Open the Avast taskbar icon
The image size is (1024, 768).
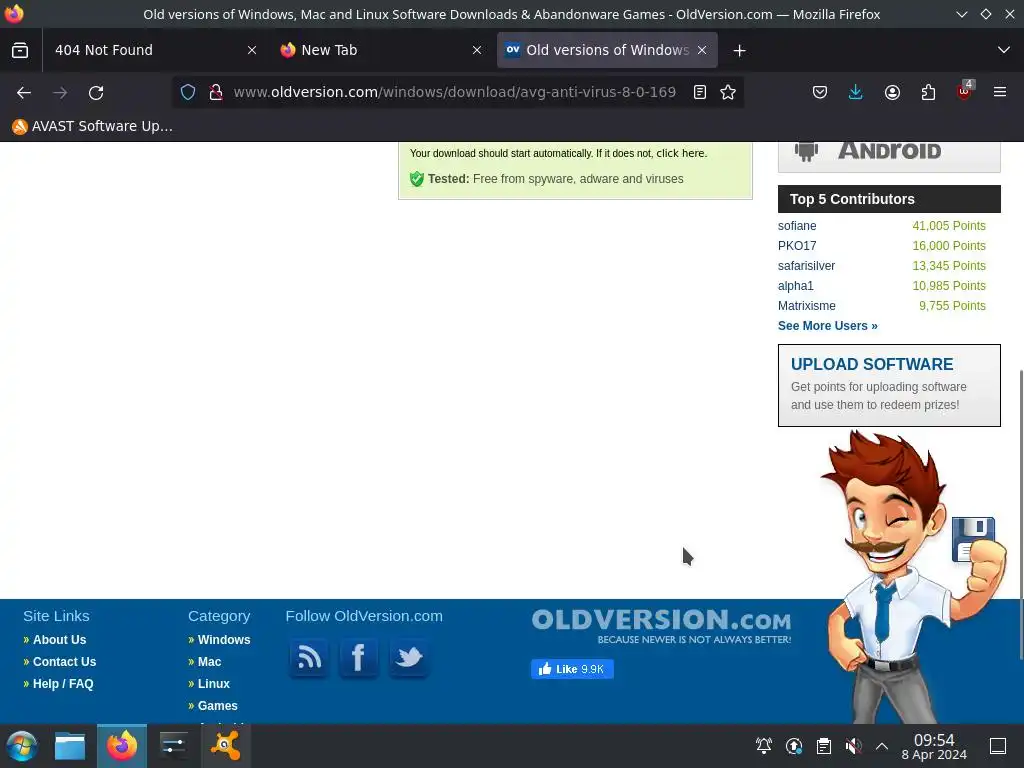click(x=225, y=746)
